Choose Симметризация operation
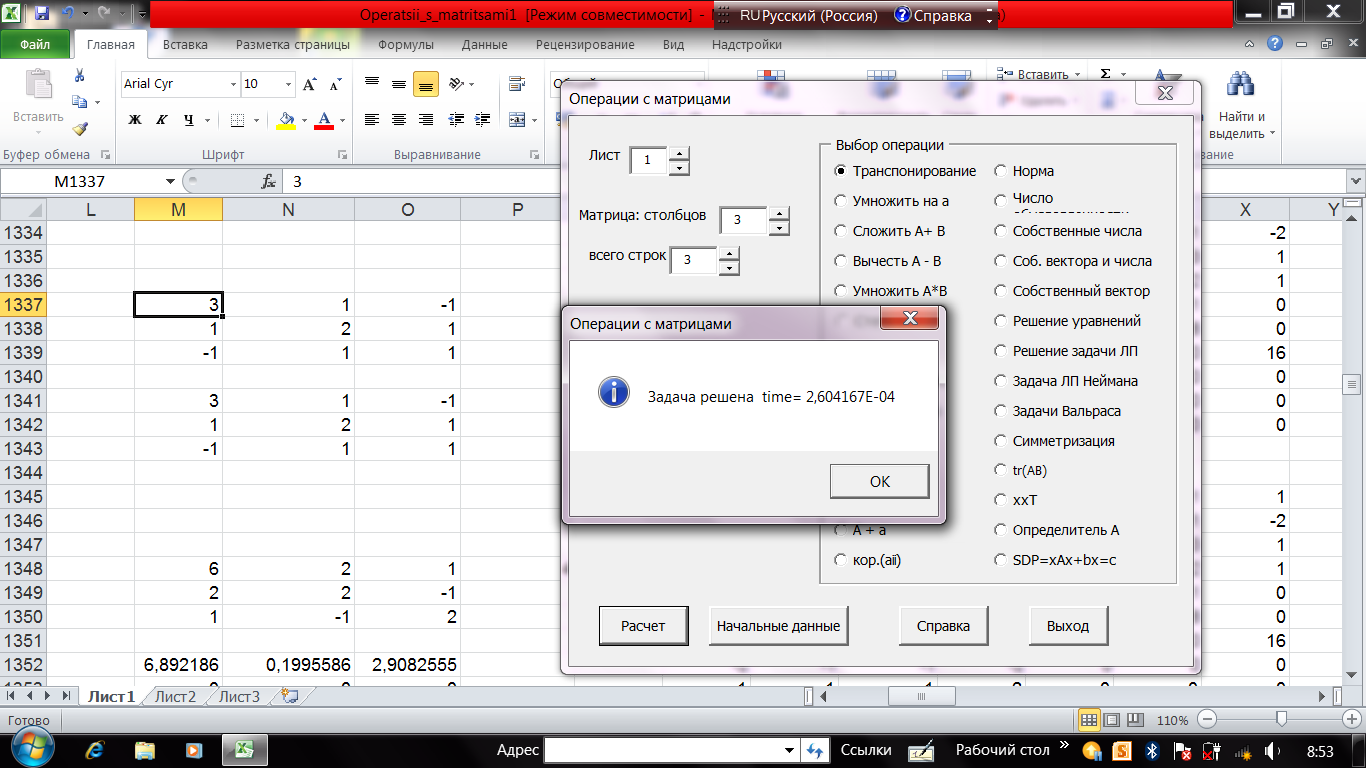1366x768 pixels. 1001,441
